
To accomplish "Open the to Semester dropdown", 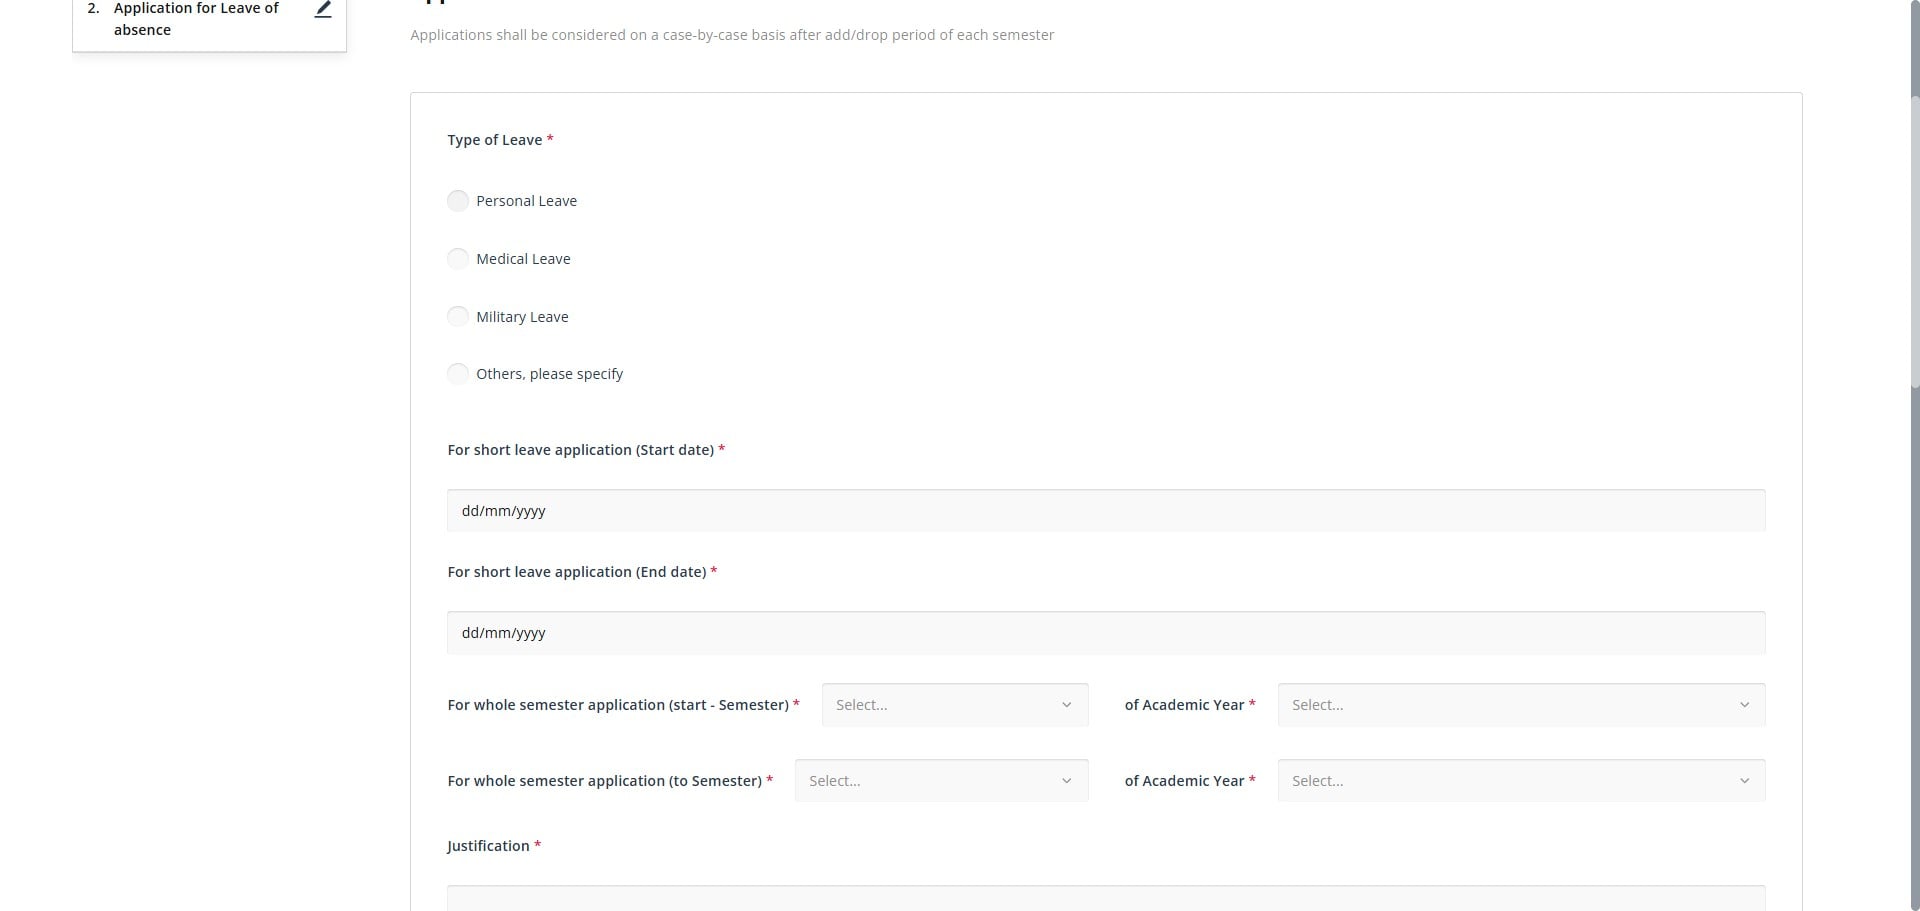I will [941, 781].
